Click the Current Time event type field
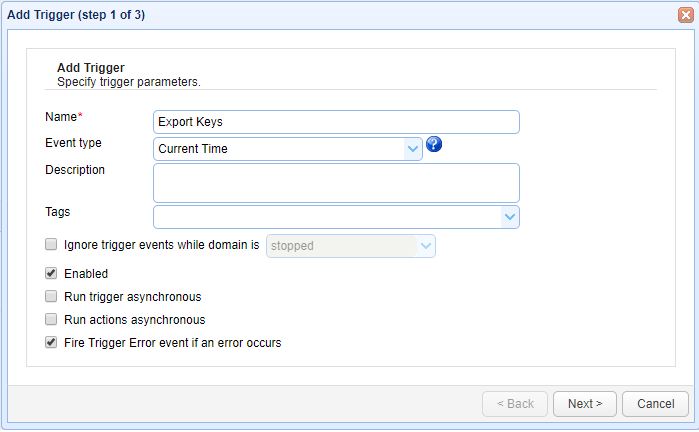The height and width of the screenshot is (432, 699). tap(280, 149)
